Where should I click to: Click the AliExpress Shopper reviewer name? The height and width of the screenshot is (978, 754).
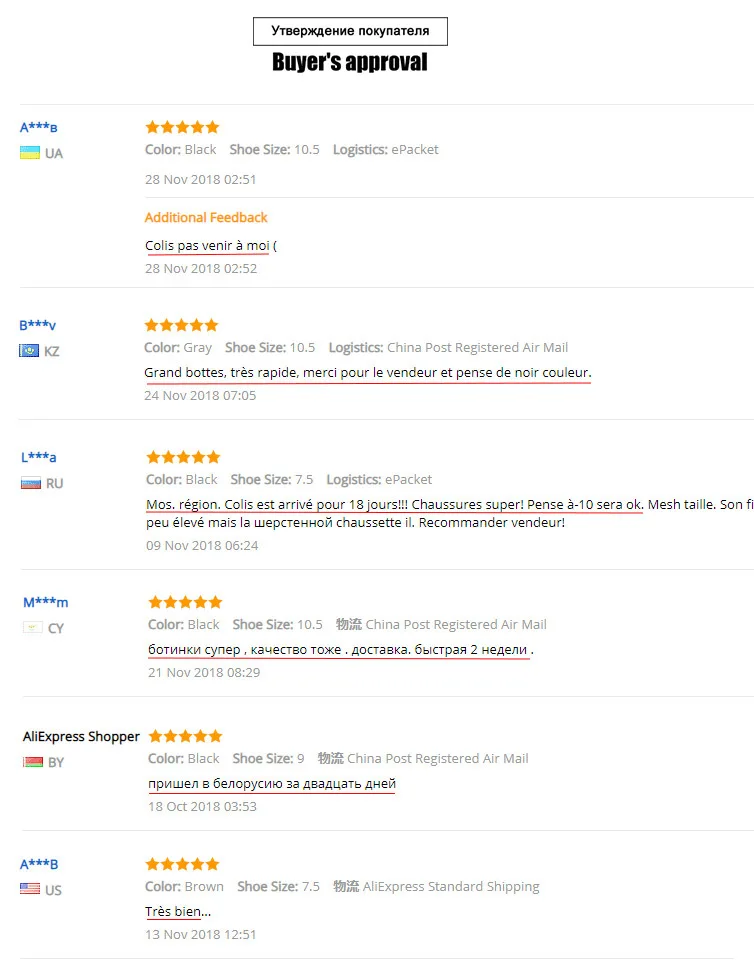pos(81,736)
